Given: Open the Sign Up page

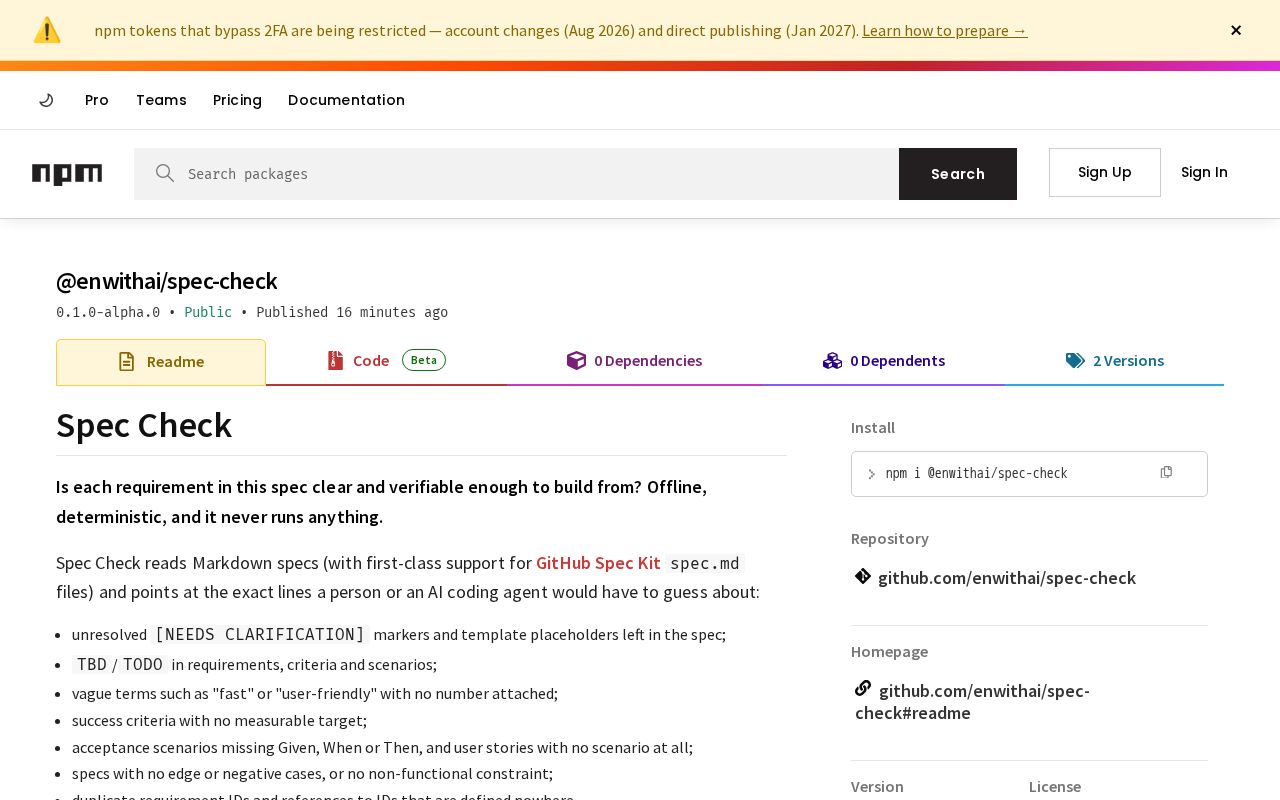Looking at the screenshot, I should 1105,172.
